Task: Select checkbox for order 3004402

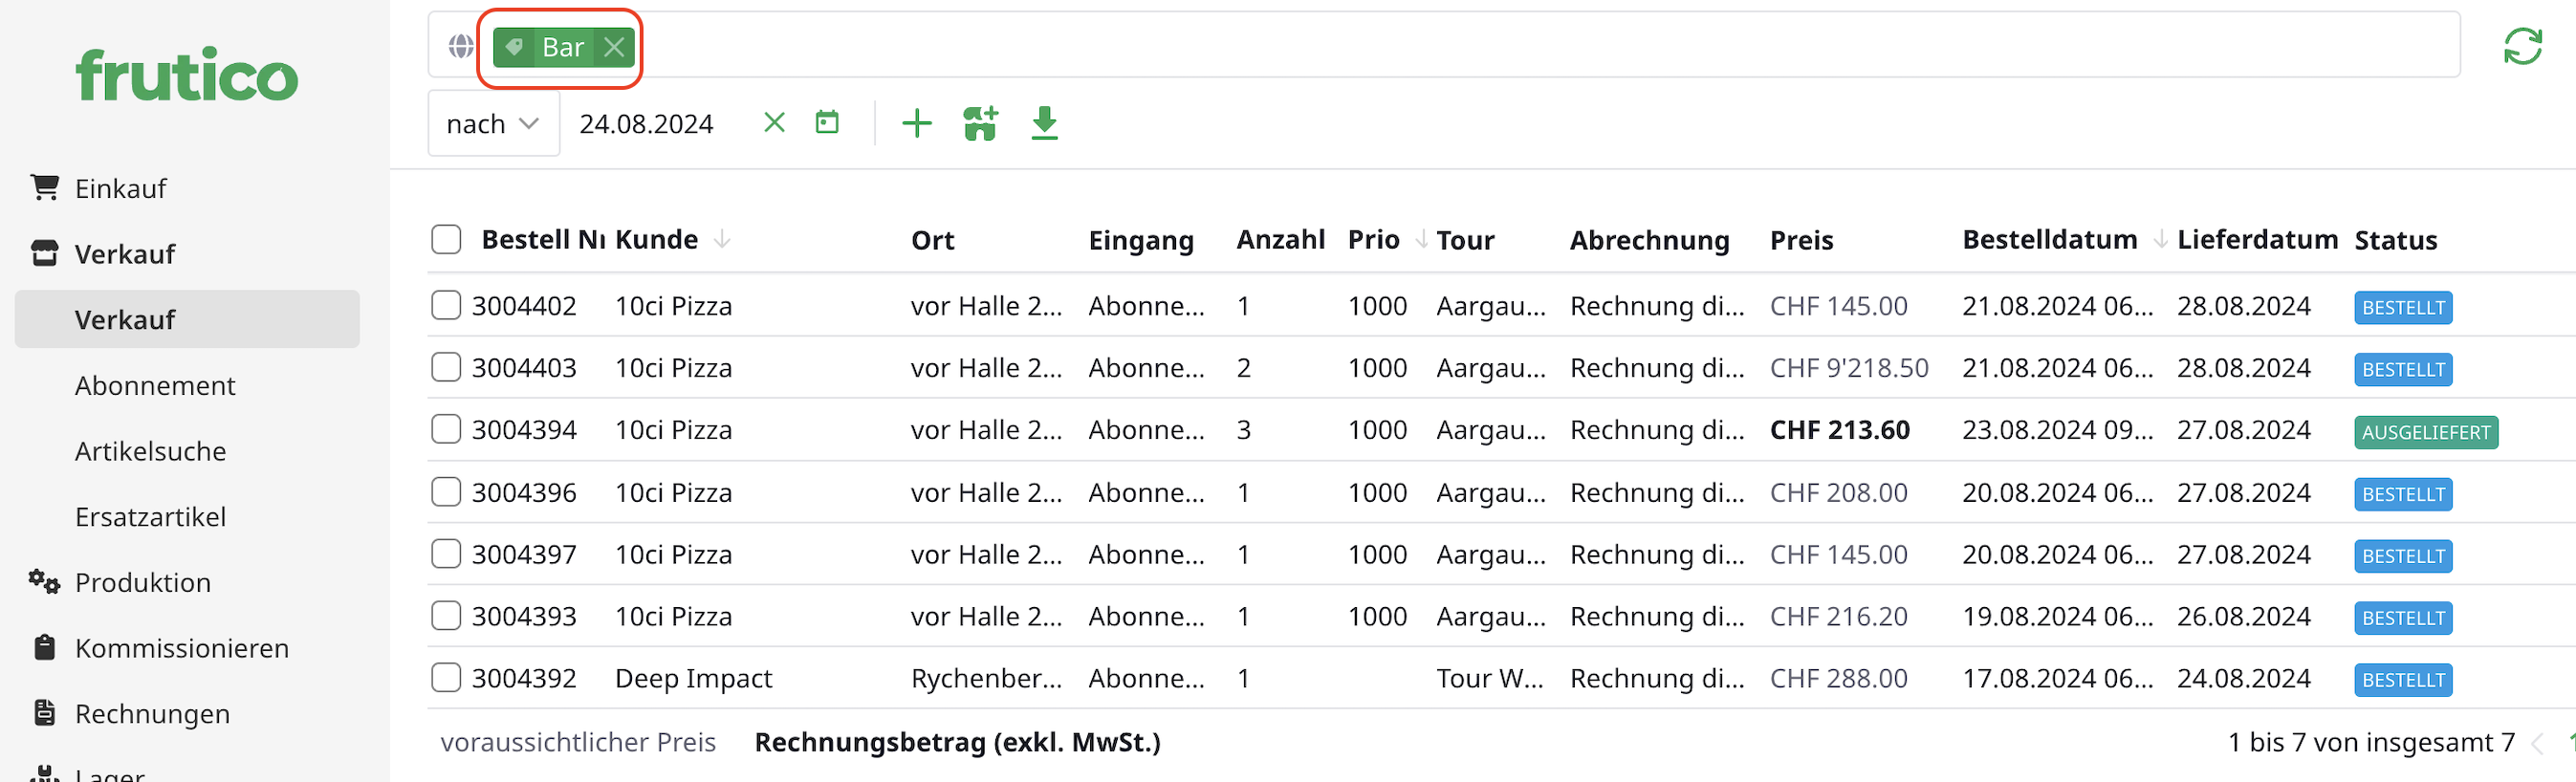Action: point(446,305)
